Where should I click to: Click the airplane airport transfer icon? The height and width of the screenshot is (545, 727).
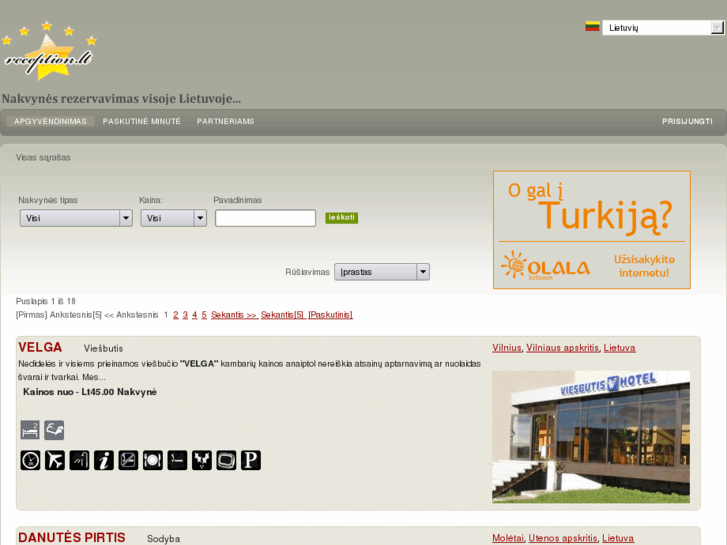[x=55, y=460]
